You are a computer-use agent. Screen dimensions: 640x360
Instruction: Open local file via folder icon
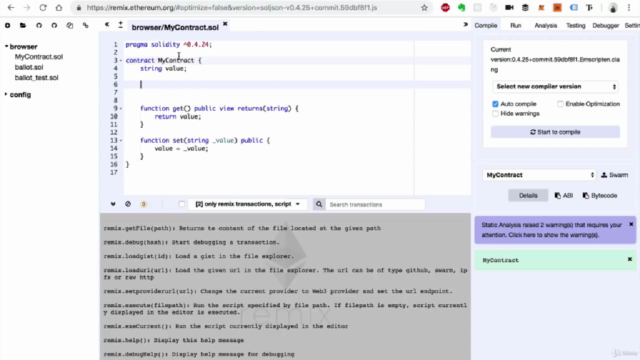[x=23, y=25]
